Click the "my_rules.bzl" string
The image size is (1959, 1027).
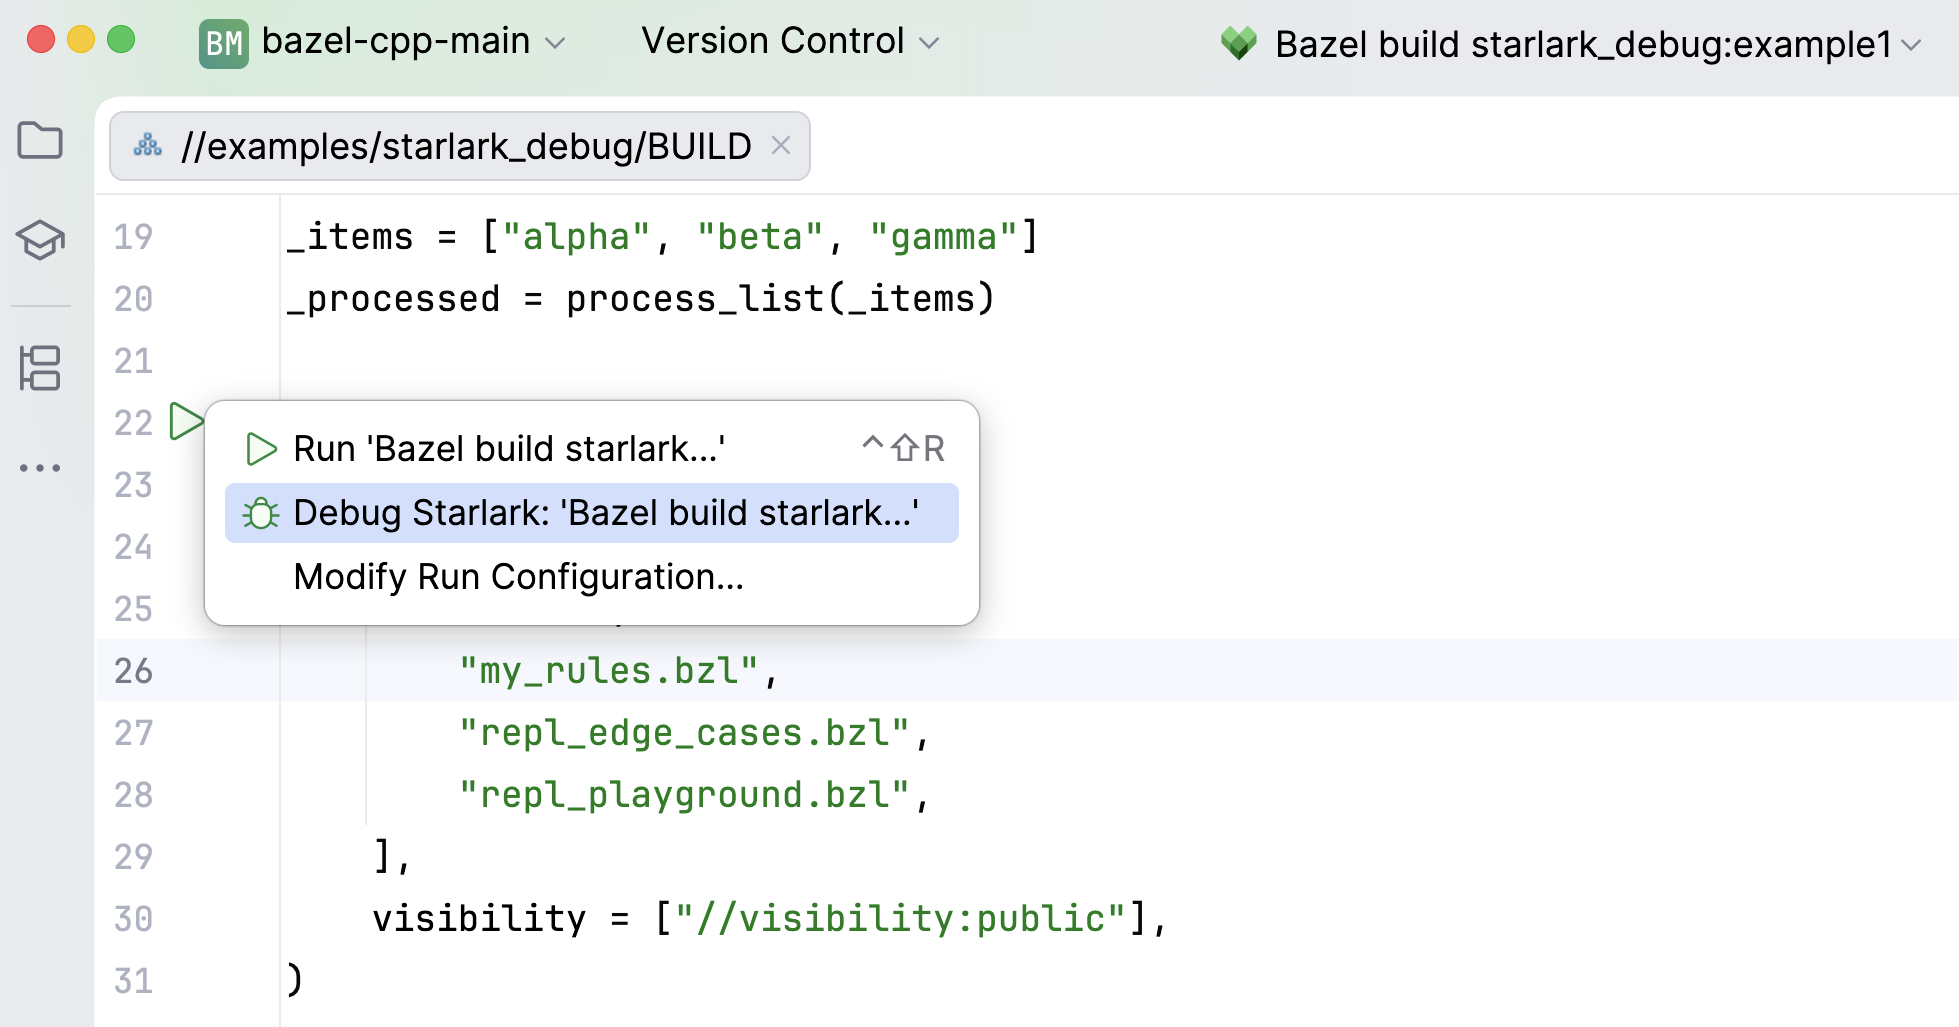click(609, 671)
